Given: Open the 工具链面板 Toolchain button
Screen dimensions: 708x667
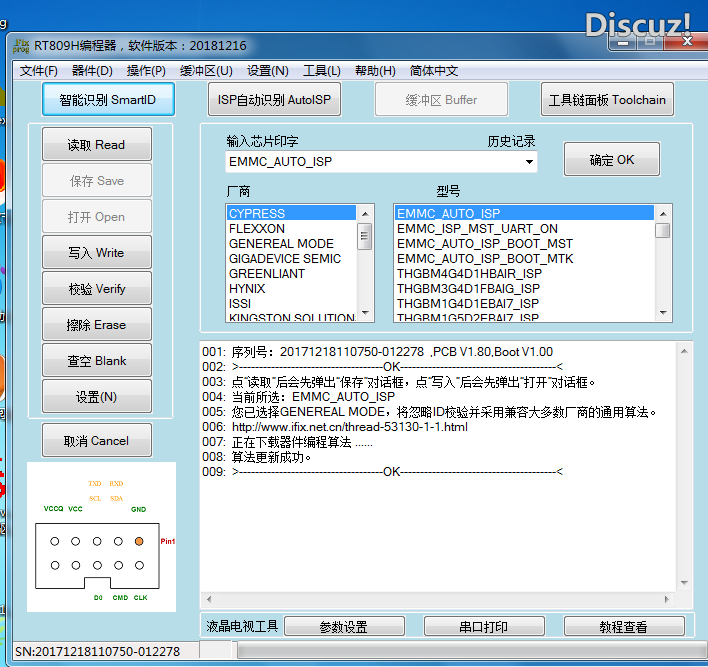Looking at the screenshot, I should click(x=607, y=99).
